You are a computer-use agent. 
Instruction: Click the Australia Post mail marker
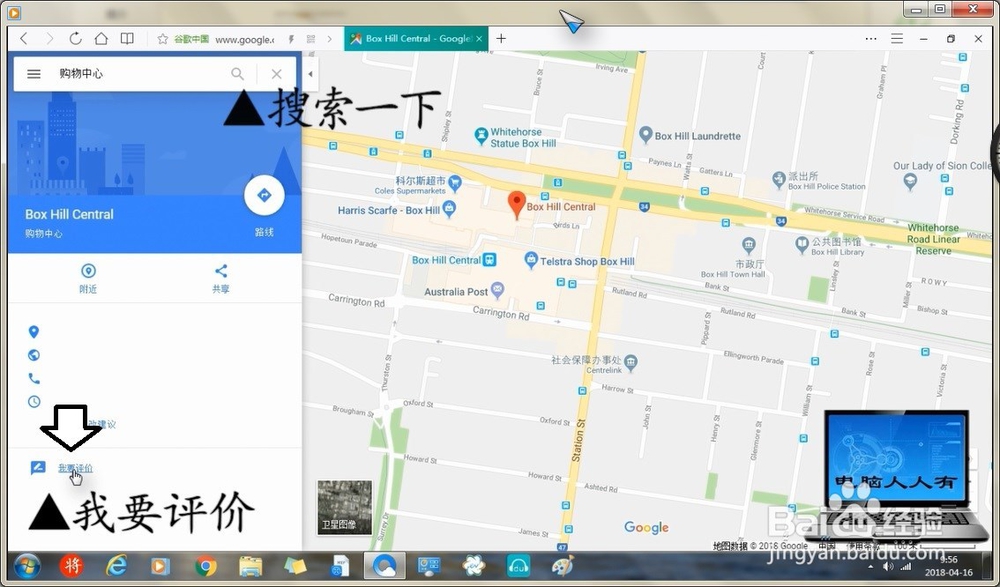(497, 290)
